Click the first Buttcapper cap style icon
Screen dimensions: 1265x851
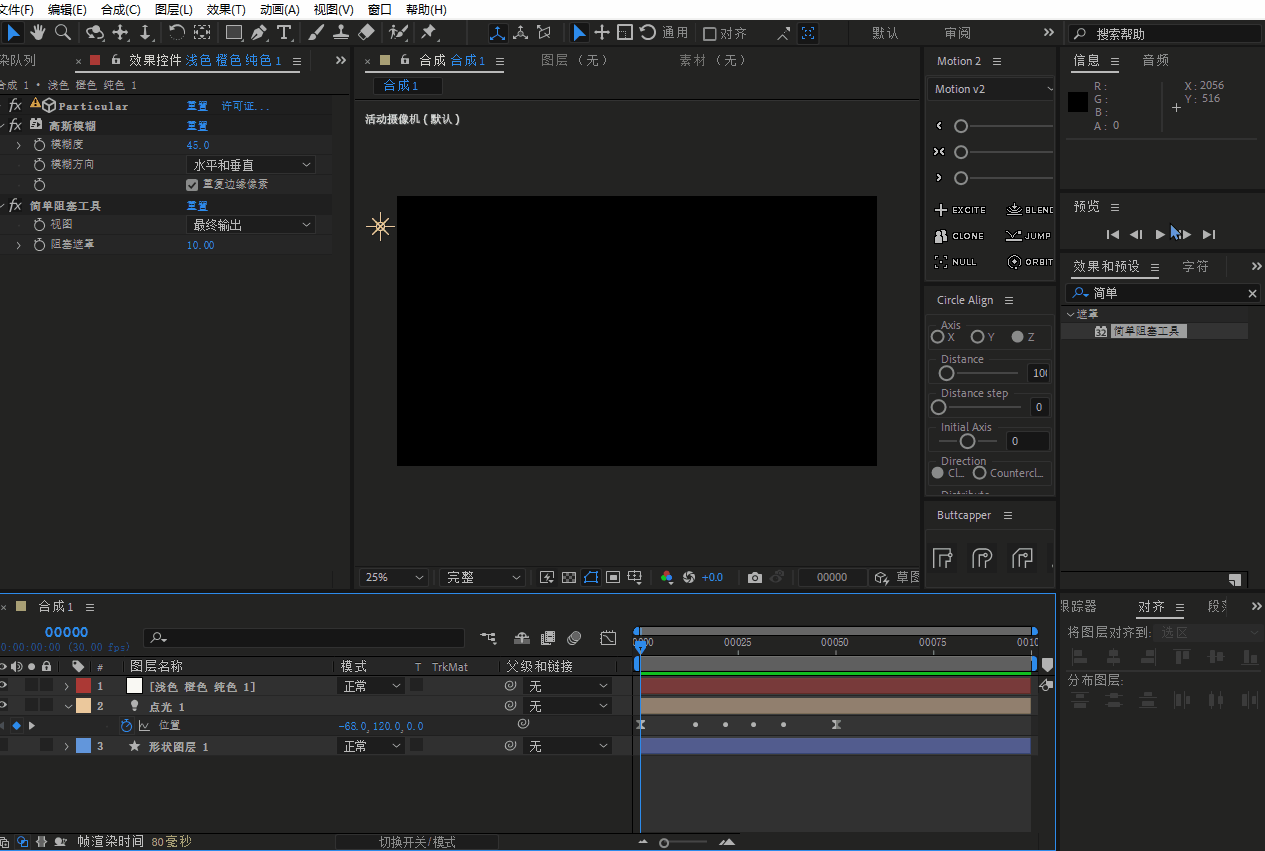(943, 558)
